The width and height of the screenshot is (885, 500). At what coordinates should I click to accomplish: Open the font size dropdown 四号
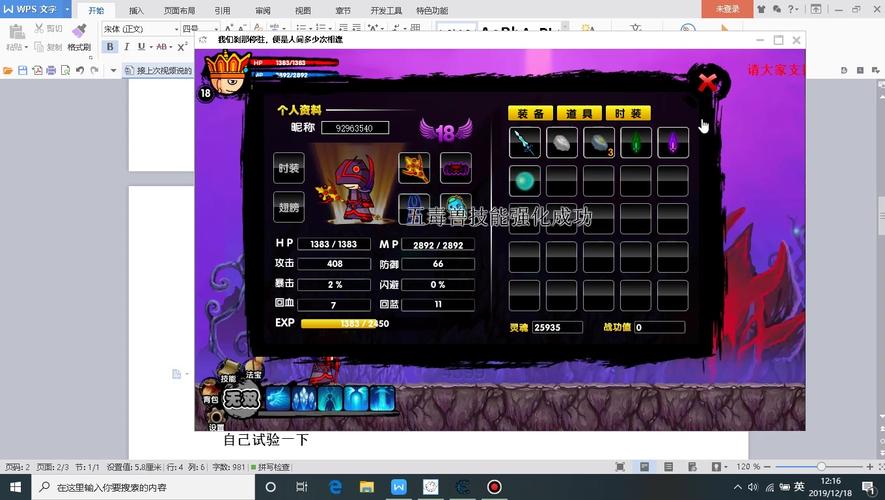tap(216, 29)
